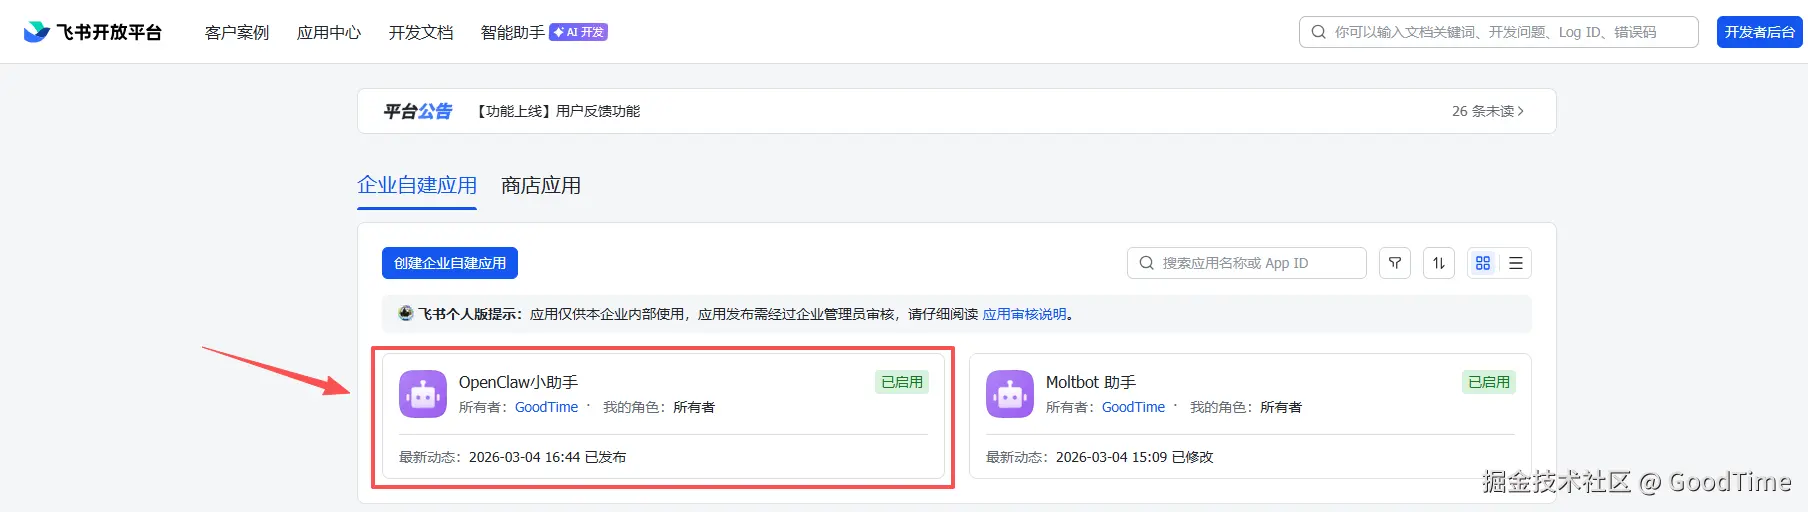Image resolution: width=1808 pixels, height=512 pixels.
Task: Click GoodTime owner link in OpenClaw card
Action: [546, 407]
